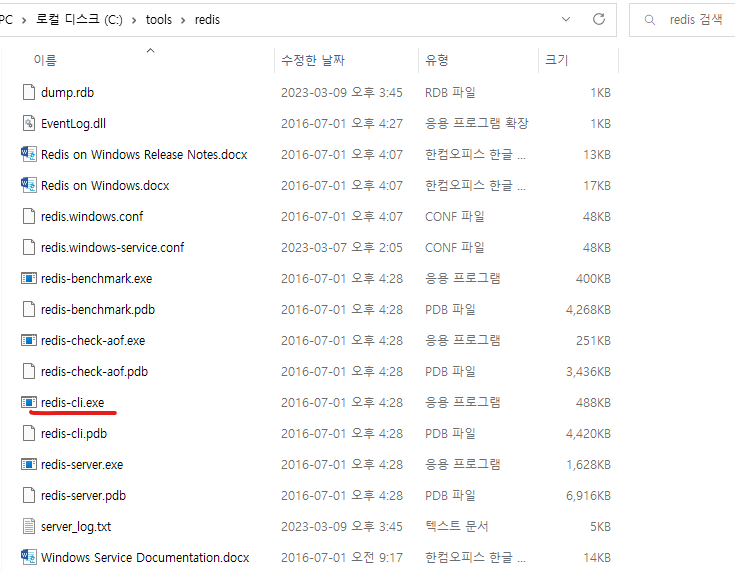
Task: Click the redis-server.pdb file icon
Action: pos(29,495)
